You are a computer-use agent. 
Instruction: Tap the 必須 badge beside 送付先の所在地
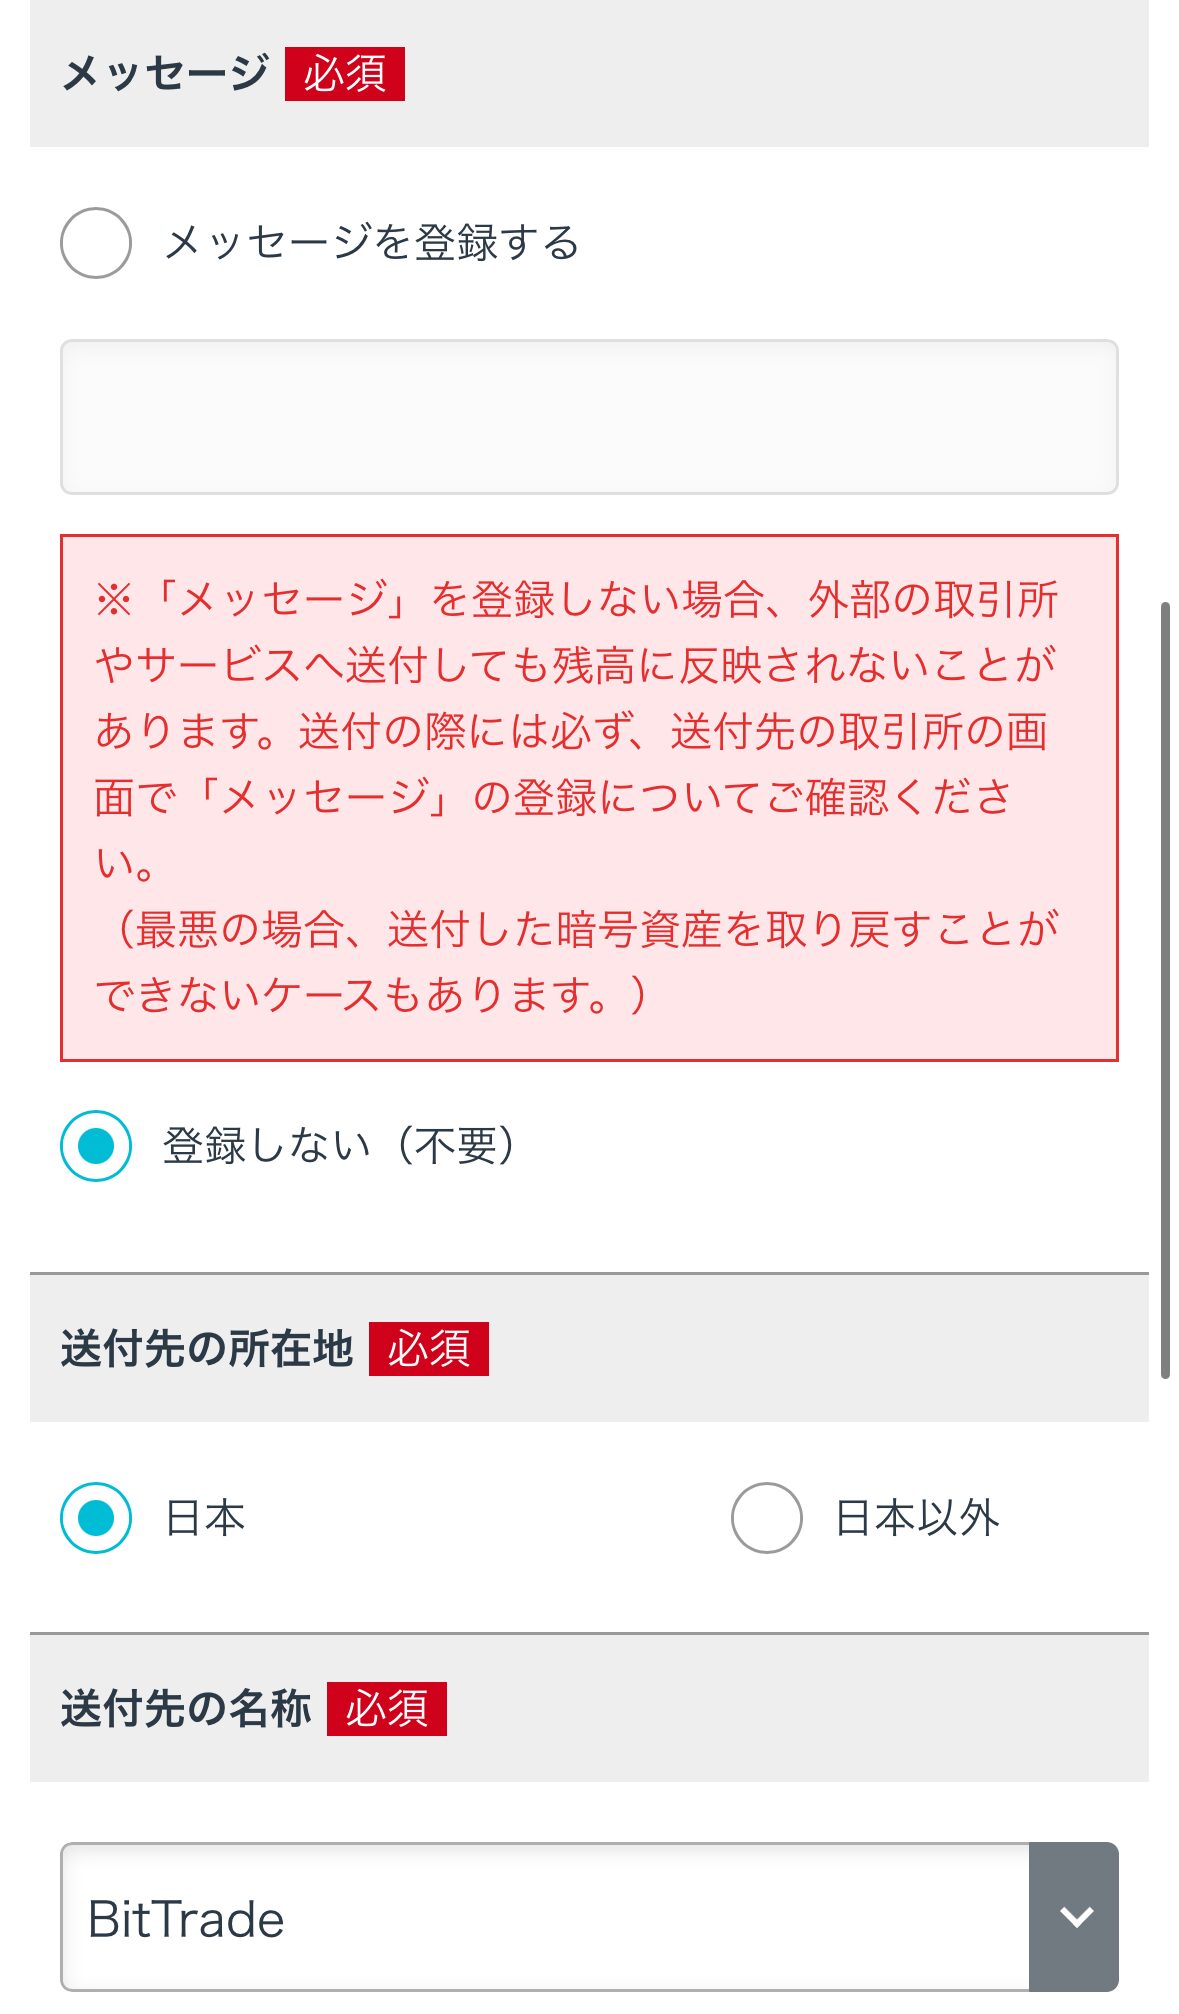[x=429, y=1349]
